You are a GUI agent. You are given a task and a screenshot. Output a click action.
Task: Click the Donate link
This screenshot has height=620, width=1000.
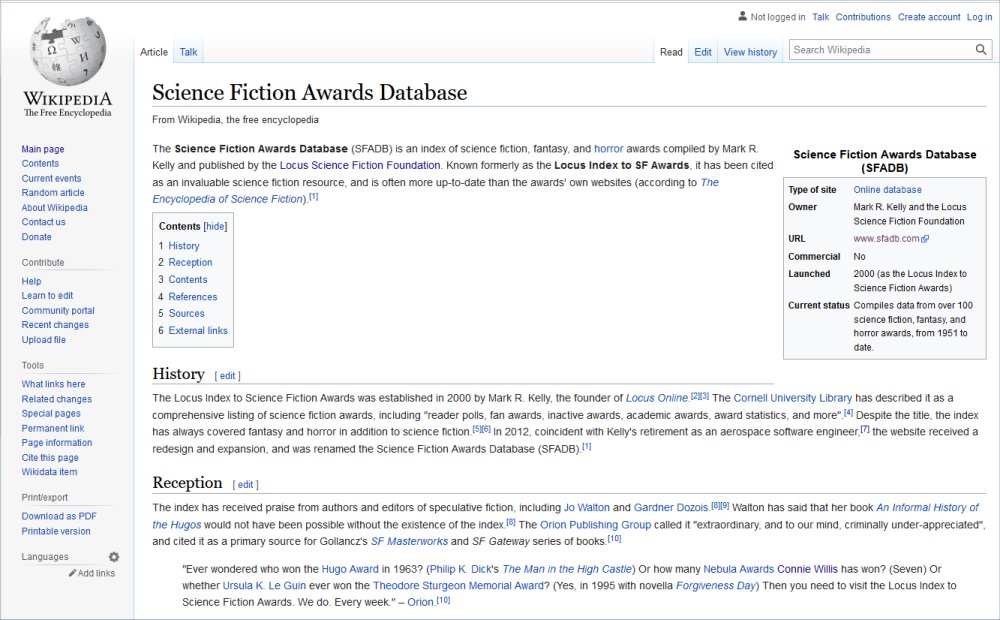tap(36, 237)
